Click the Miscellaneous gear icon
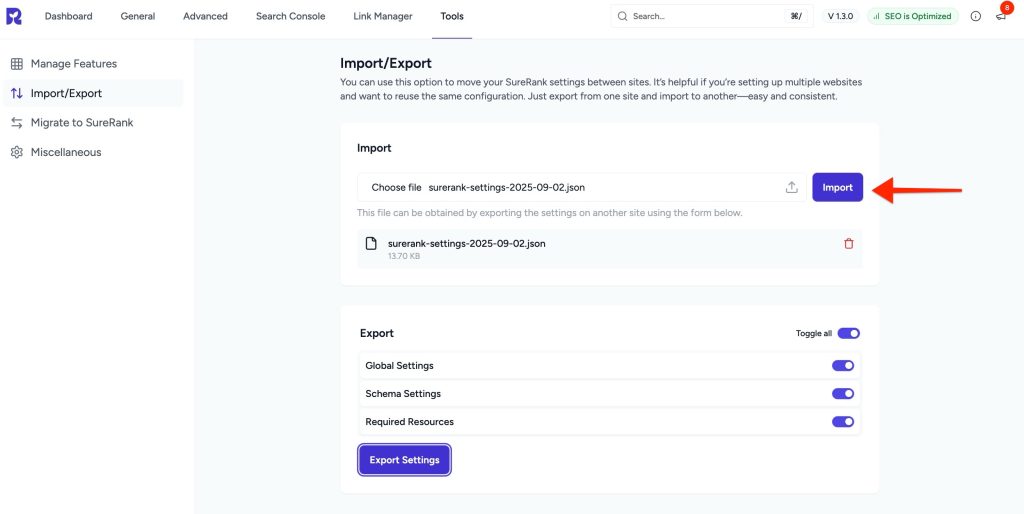The height and width of the screenshot is (514, 1024). [17, 152]
